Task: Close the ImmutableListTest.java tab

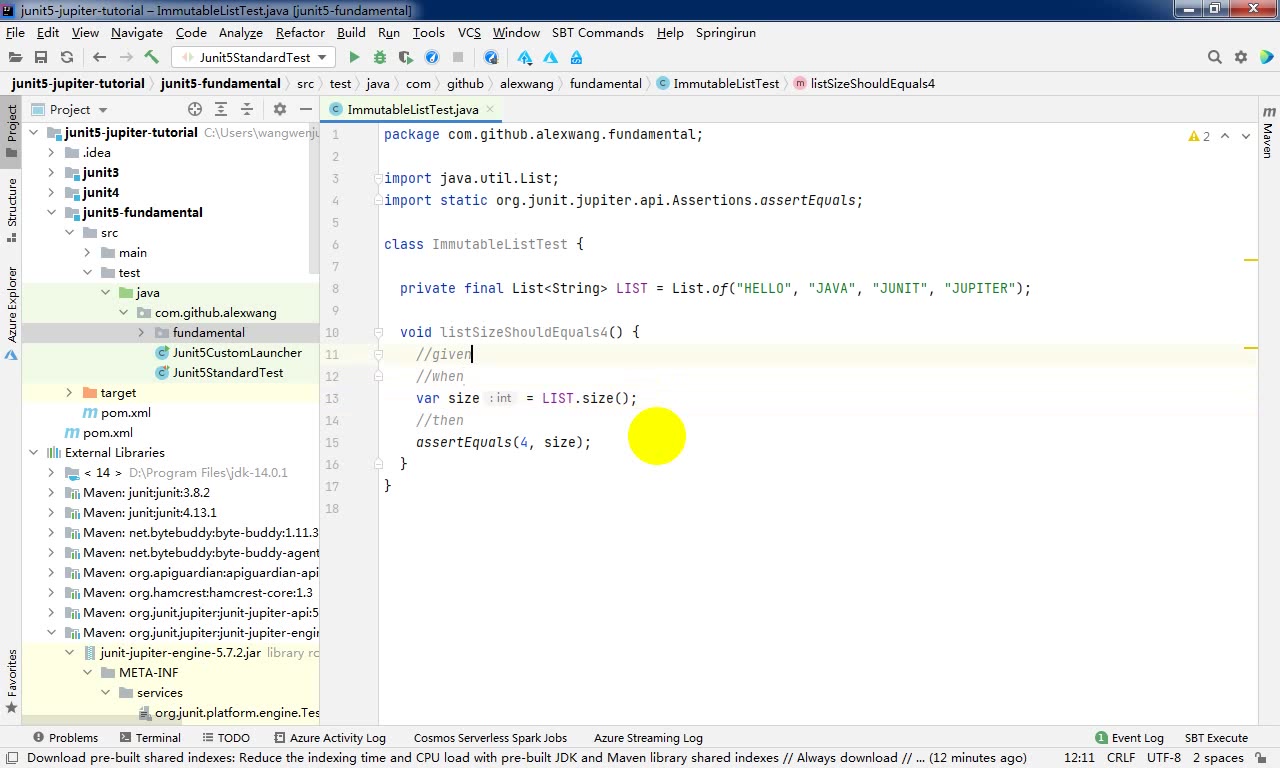Action: coord(490,109)
